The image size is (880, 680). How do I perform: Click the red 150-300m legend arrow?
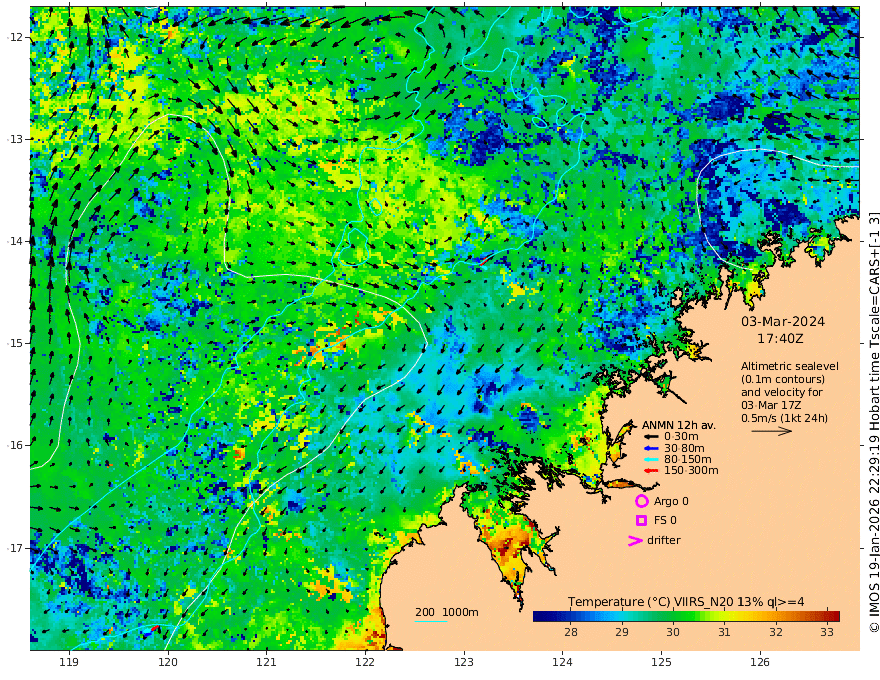(x=651, y=470)
